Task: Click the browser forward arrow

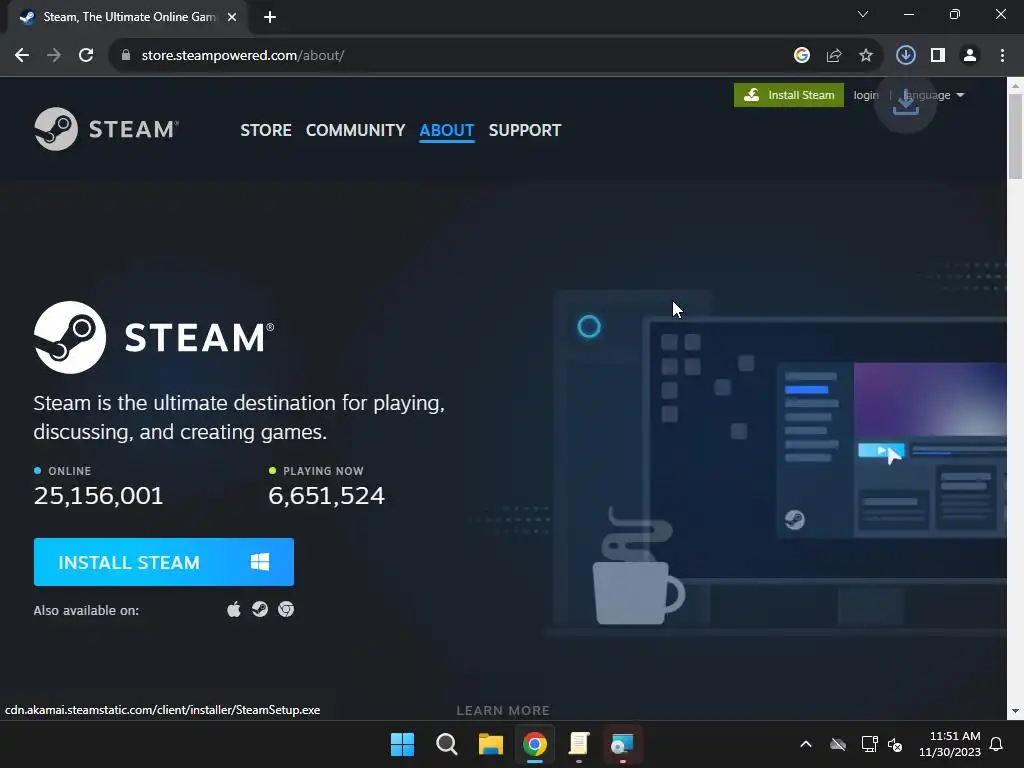Action: pyautogui.click(x=54, y=56)
